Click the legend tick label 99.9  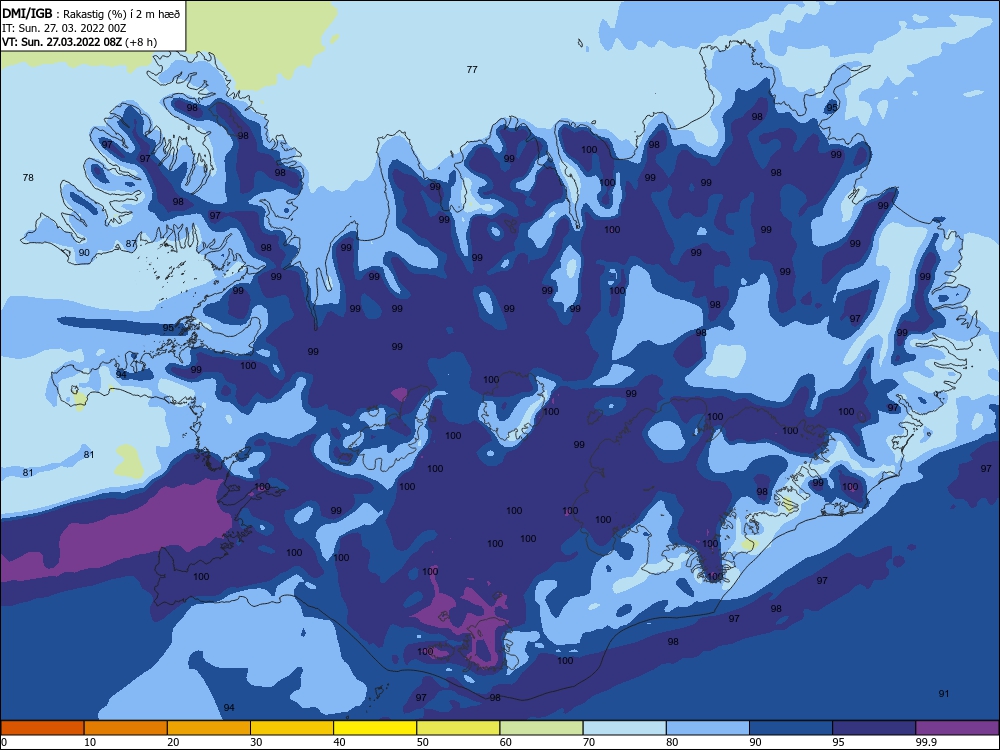(x=925, y=742)
